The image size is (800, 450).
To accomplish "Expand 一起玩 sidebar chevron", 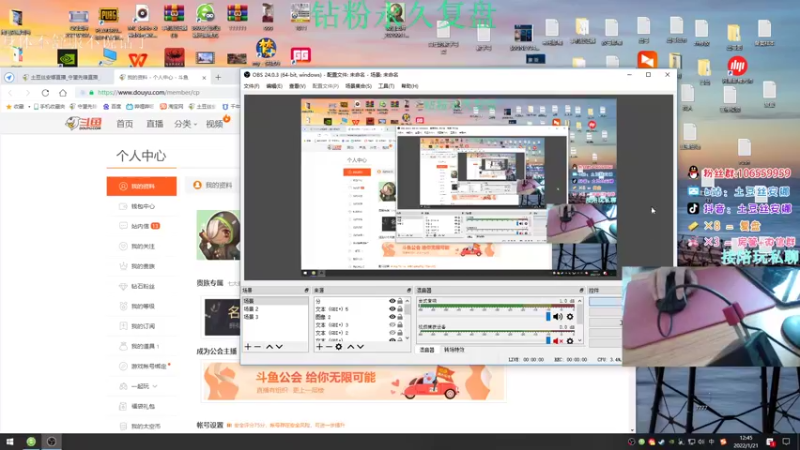I will click(155, 386).
